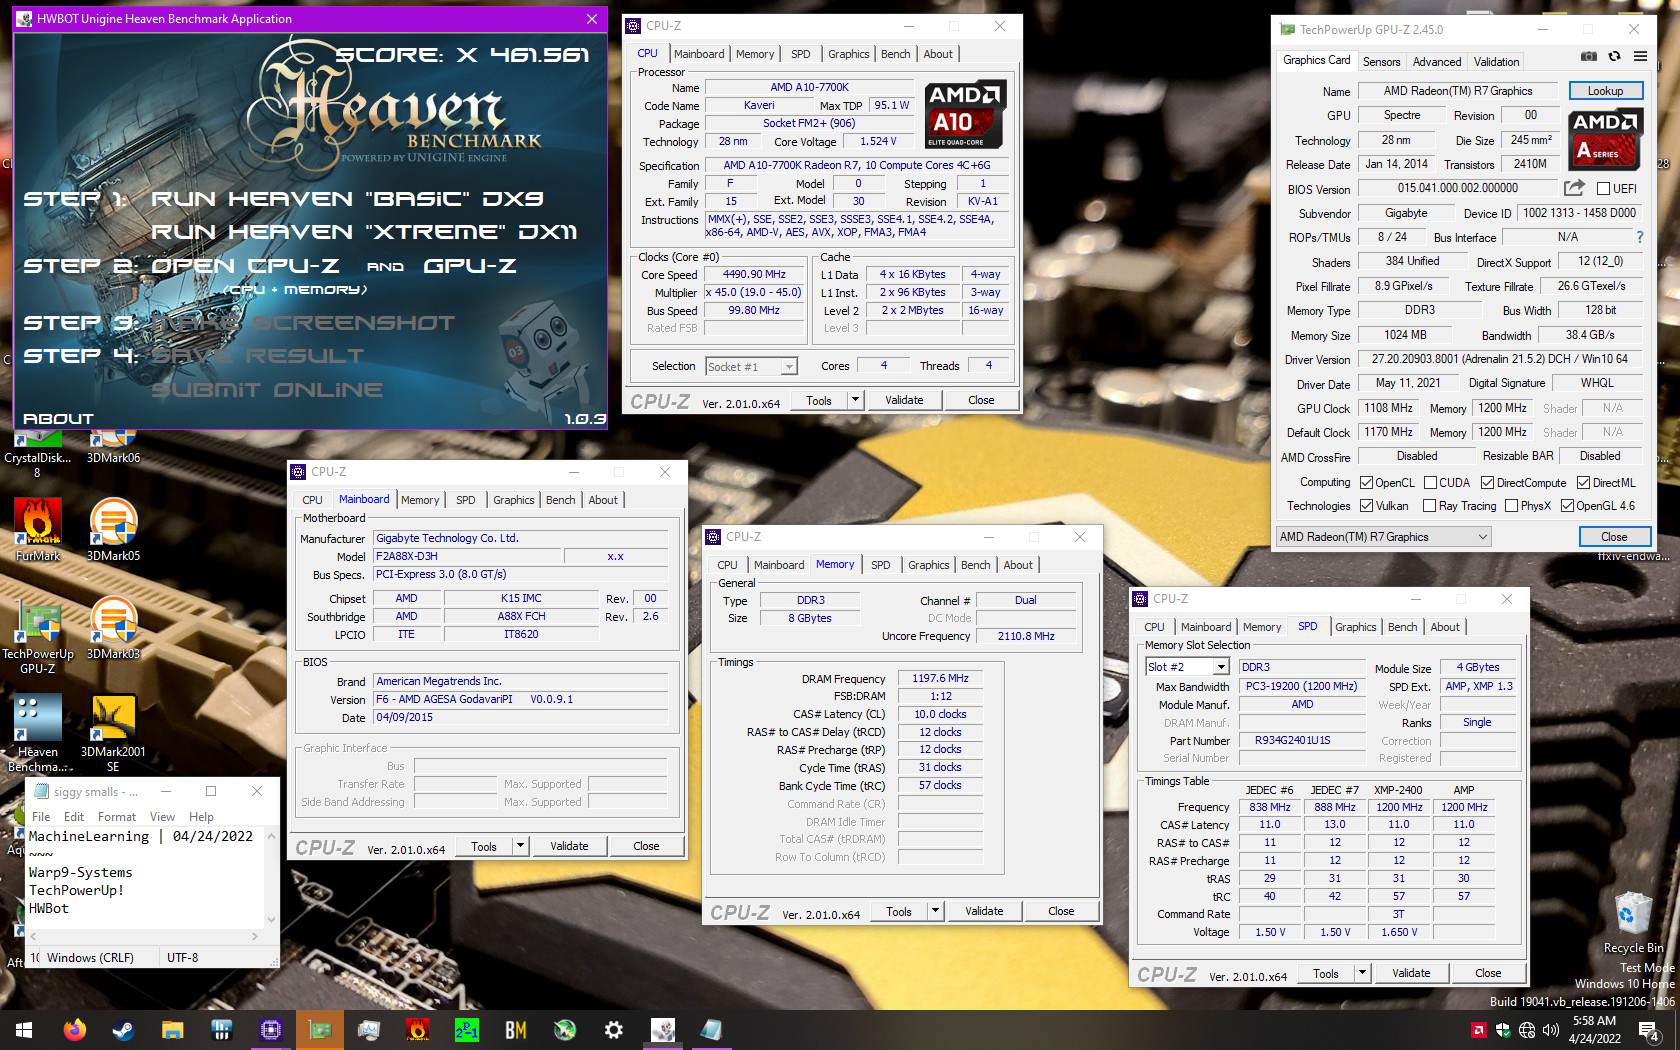
Task: Toggle the PhysX checkbox
Action: point(1511,506)
